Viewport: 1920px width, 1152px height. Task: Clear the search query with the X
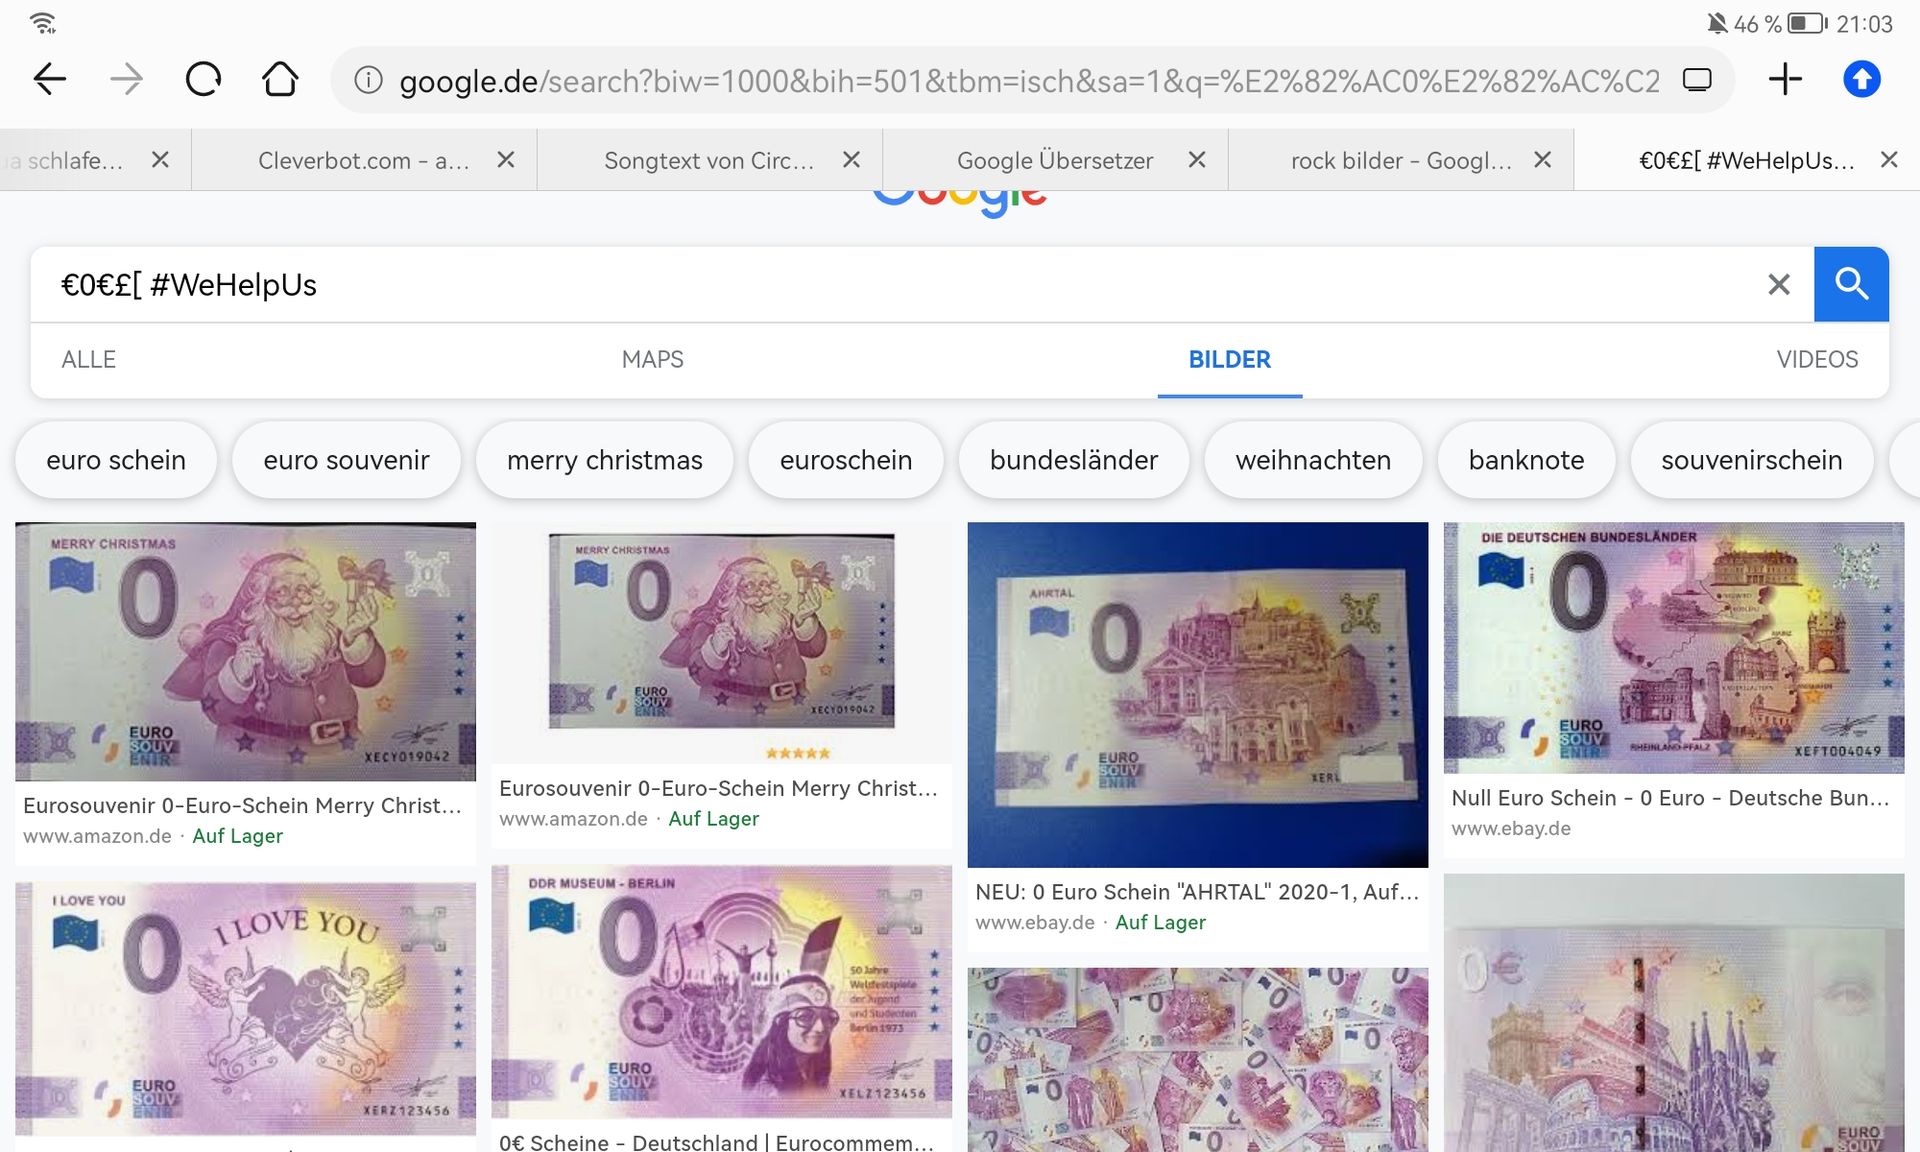1779,285
